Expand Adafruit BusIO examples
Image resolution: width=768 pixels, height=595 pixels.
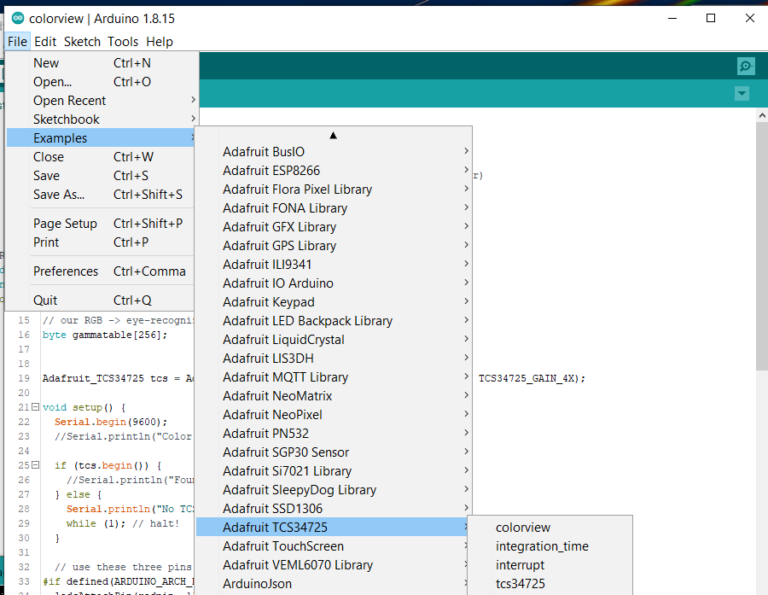[334, 152]
